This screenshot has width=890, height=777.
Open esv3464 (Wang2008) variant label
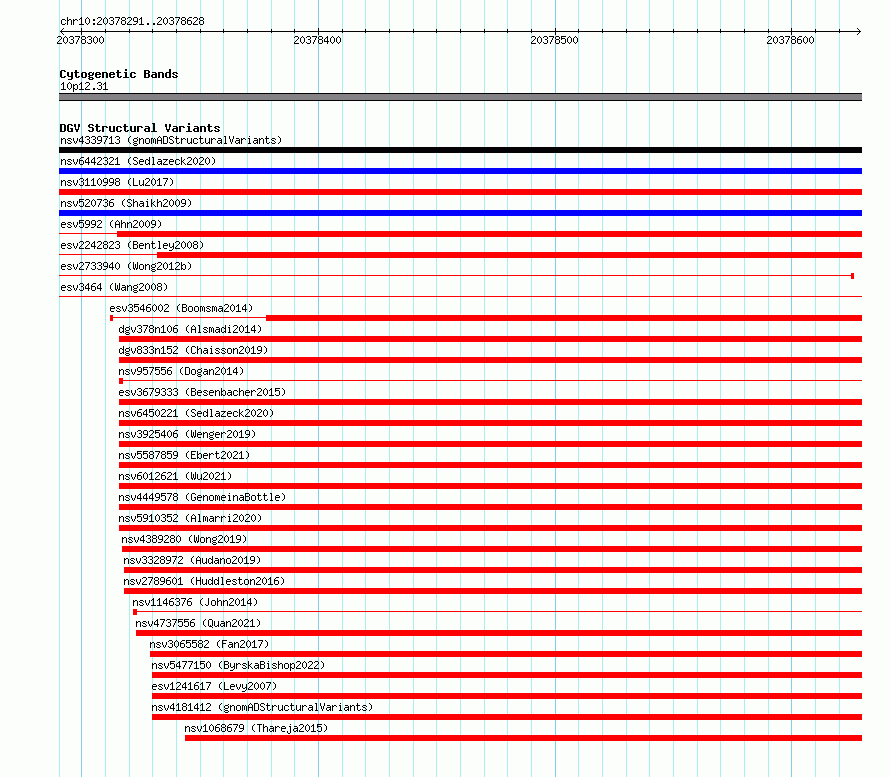(x=114, y=287)
